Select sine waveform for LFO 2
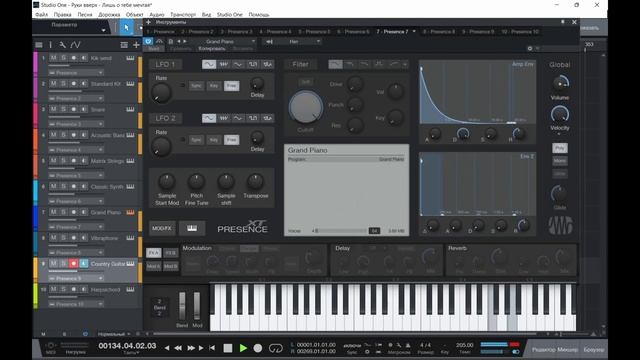Viewport: 640px width, 360px height. [x=209, y=118]
